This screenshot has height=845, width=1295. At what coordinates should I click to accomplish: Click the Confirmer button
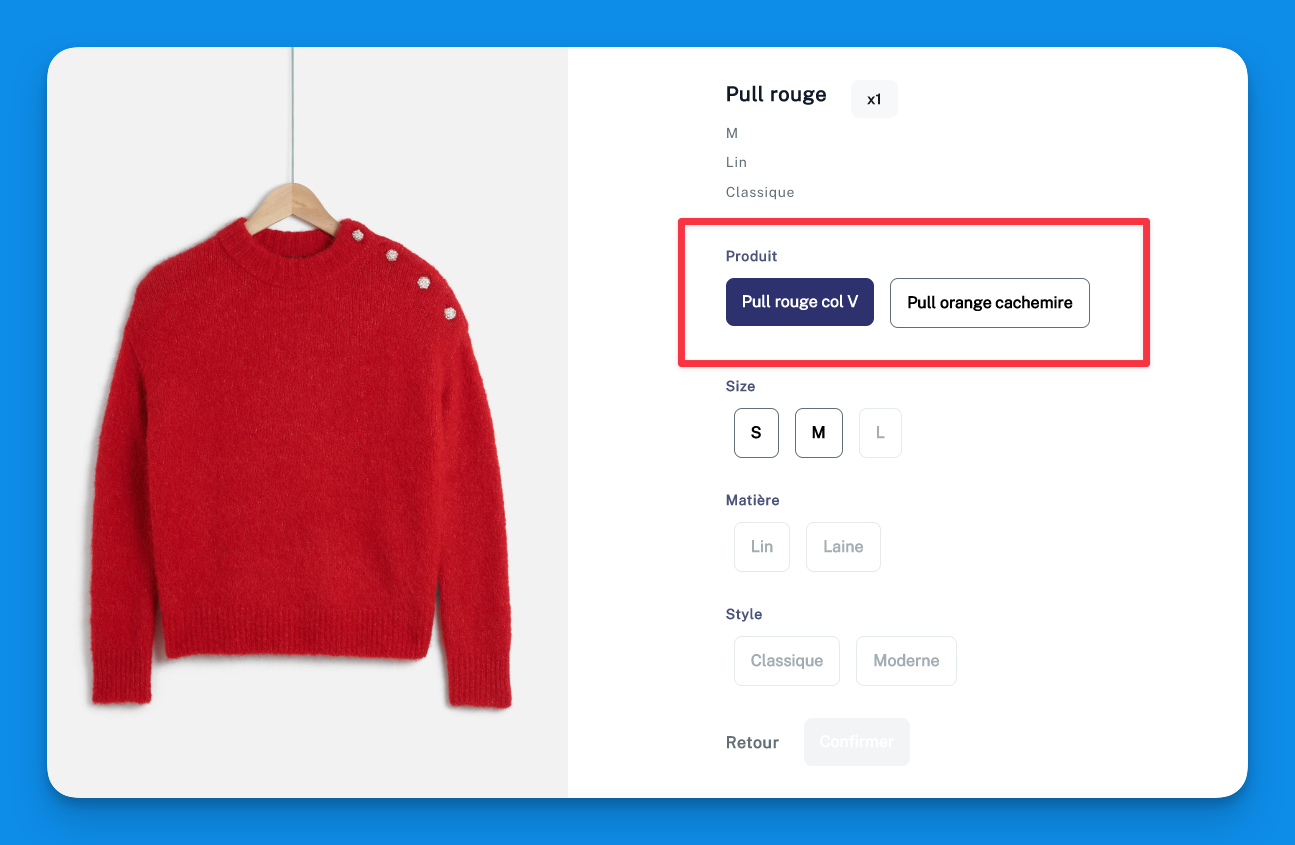tap(857, 742)
